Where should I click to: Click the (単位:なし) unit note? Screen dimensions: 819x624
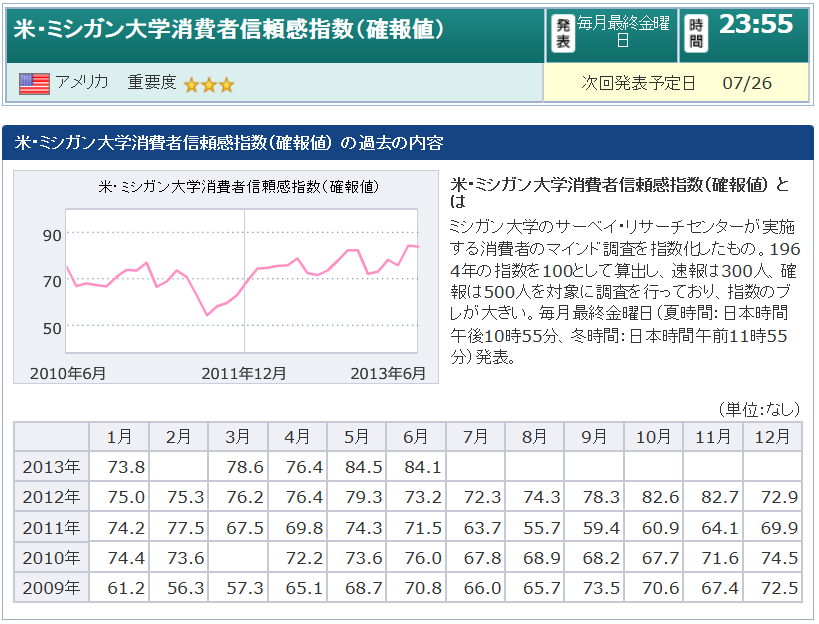(759, 409)
